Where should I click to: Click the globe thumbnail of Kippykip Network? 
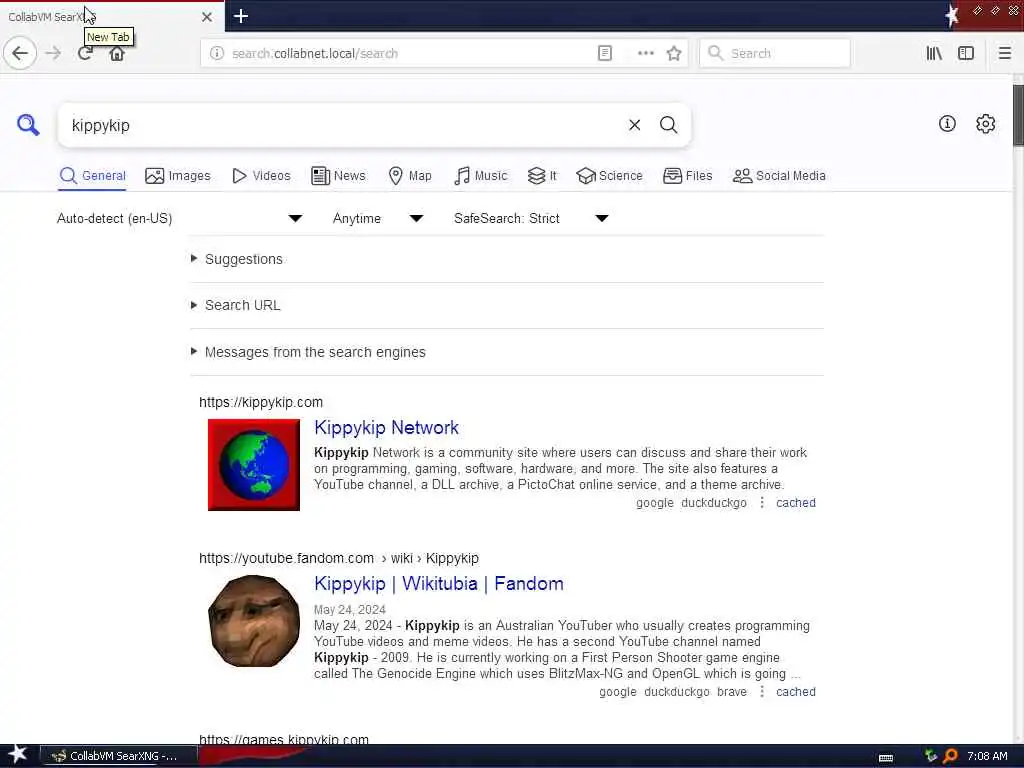coord(253,464)
